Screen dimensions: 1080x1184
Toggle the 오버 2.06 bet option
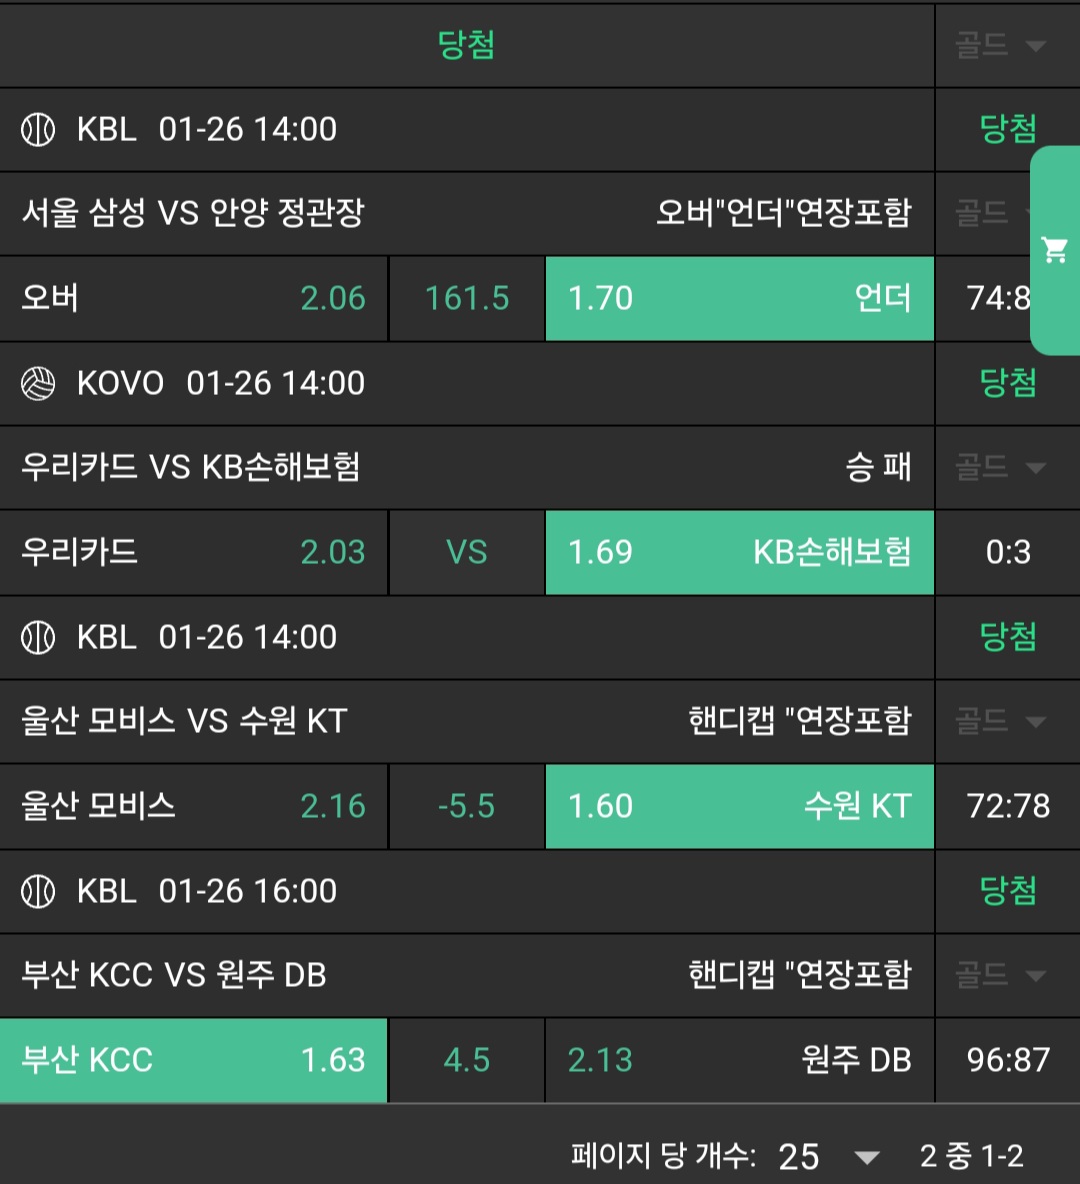pos(193,298)
